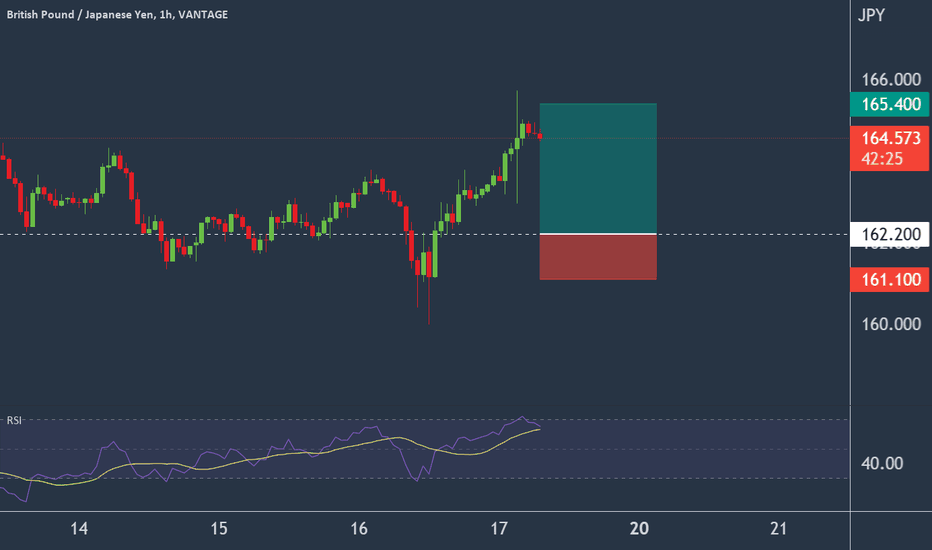Click date 16 on the time axis
Screen dimensions: 932x550
(x=358, y=528)
